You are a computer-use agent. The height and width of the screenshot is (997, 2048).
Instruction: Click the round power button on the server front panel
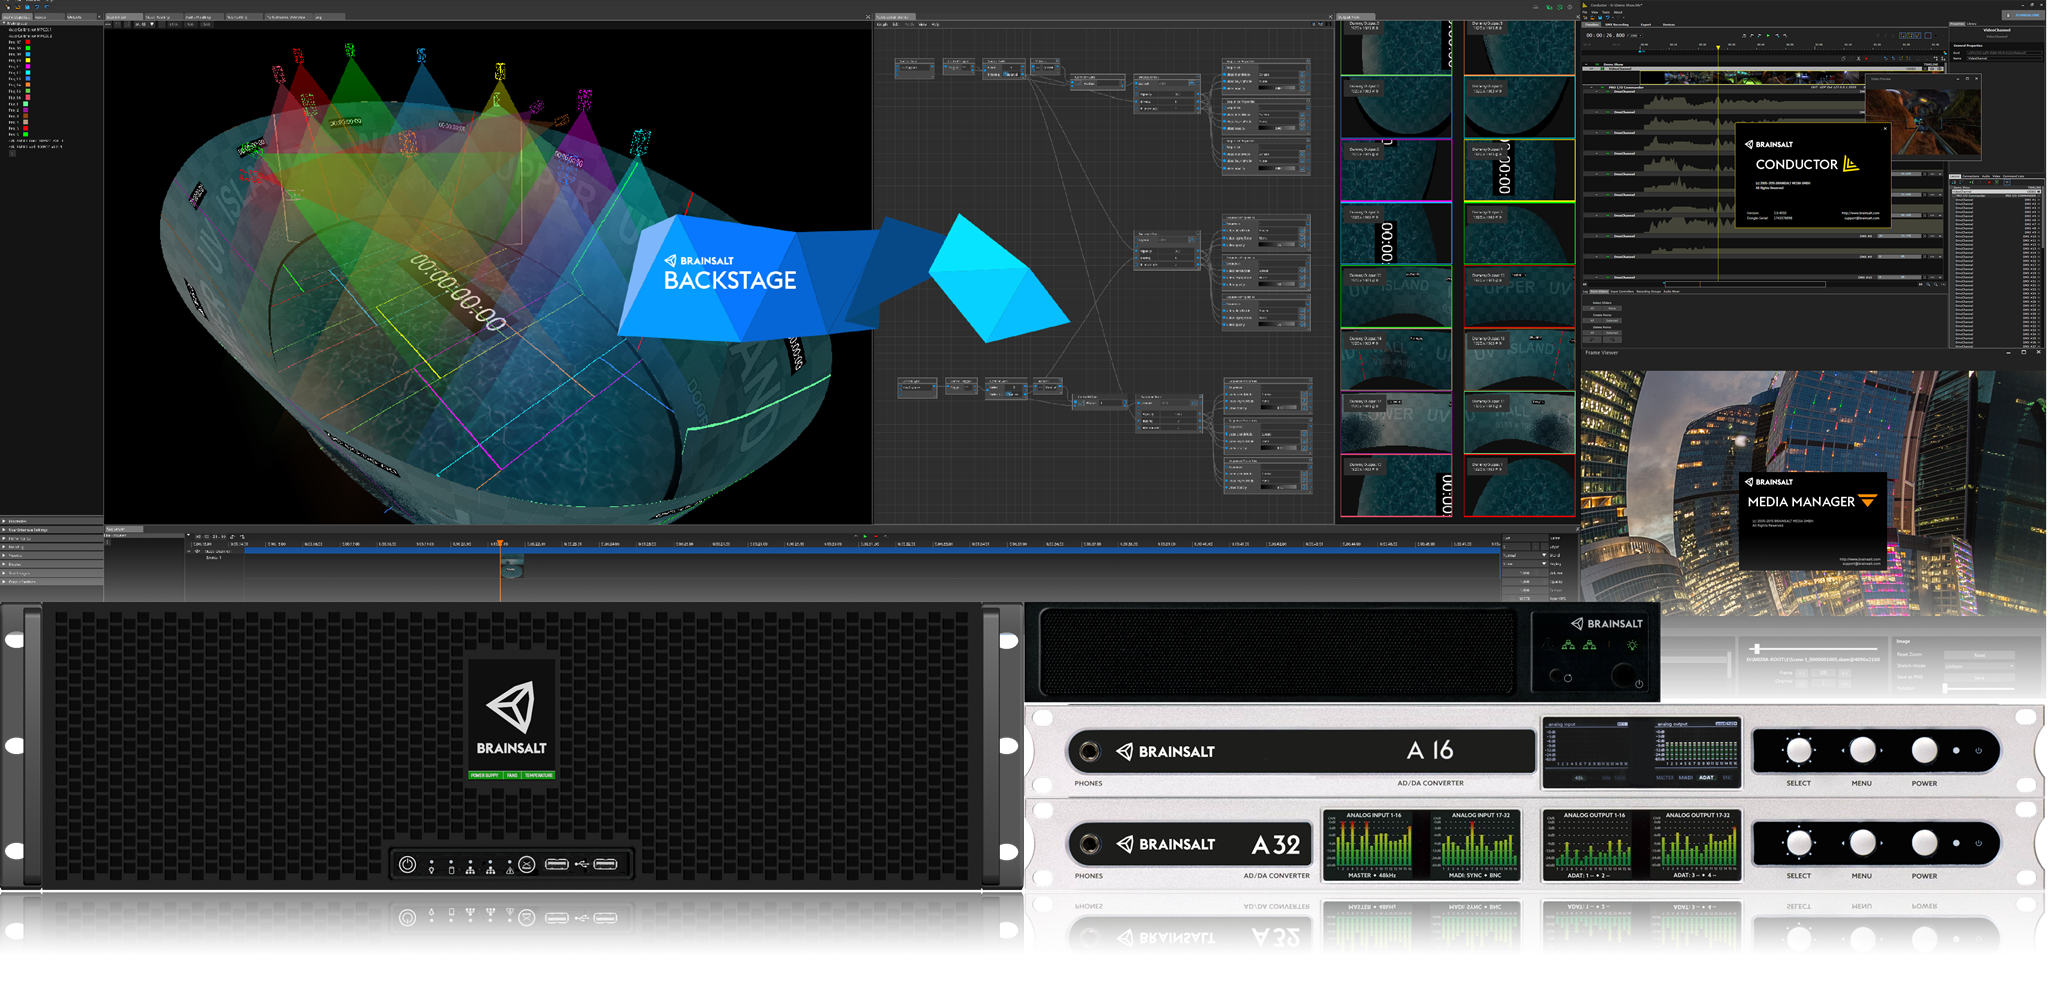tap(407, 864)
